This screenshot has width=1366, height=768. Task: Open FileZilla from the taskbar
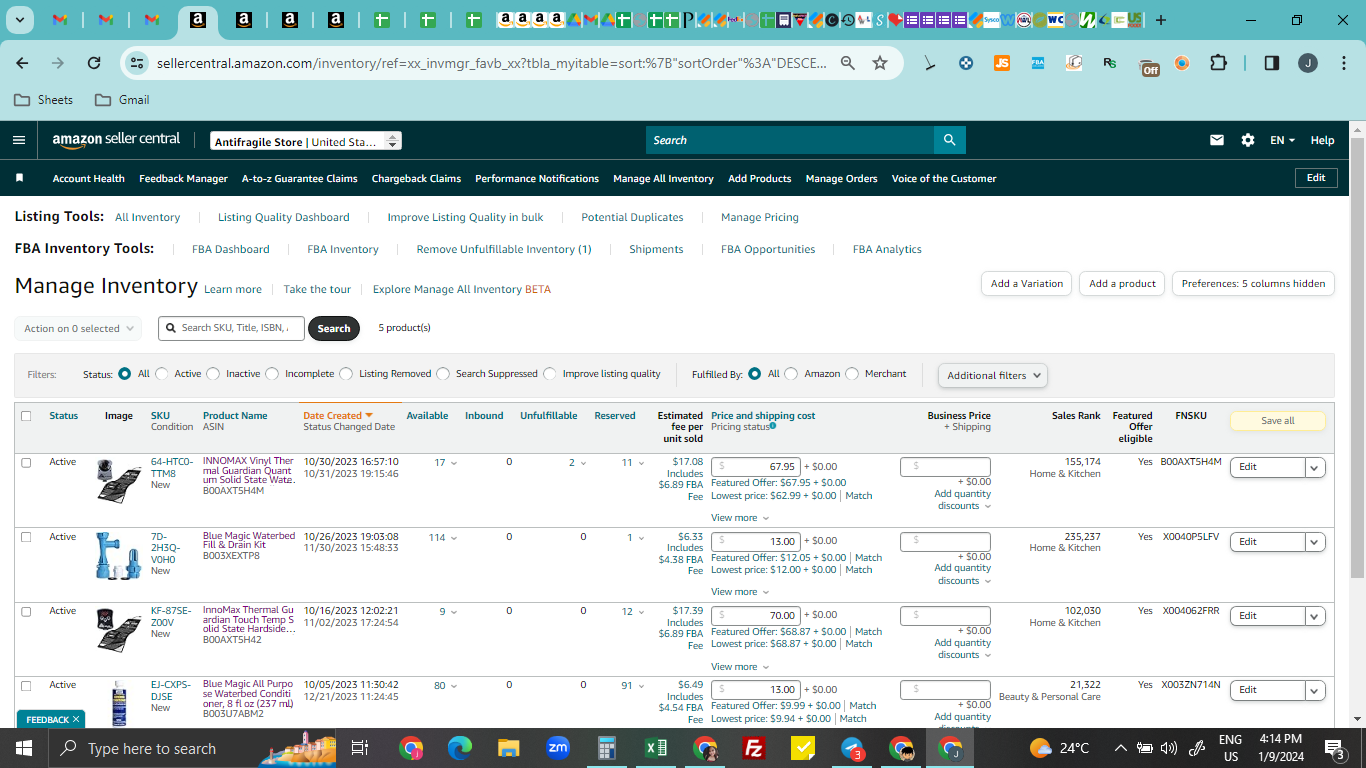point(754,748)
